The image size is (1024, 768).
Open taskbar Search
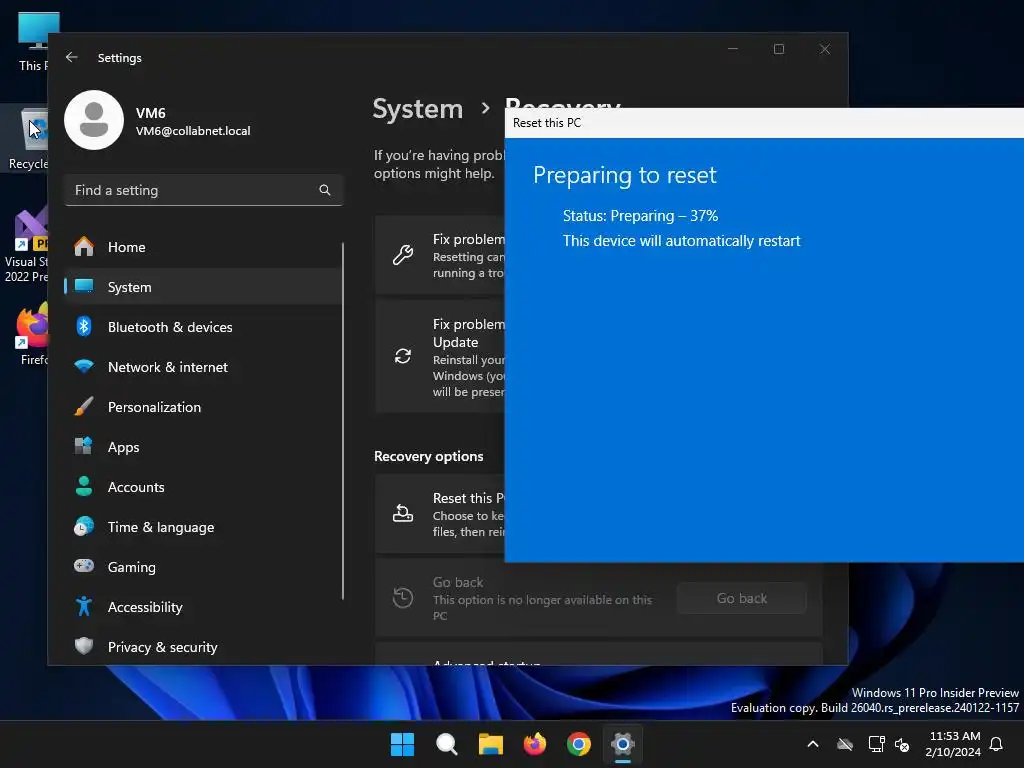447,744
